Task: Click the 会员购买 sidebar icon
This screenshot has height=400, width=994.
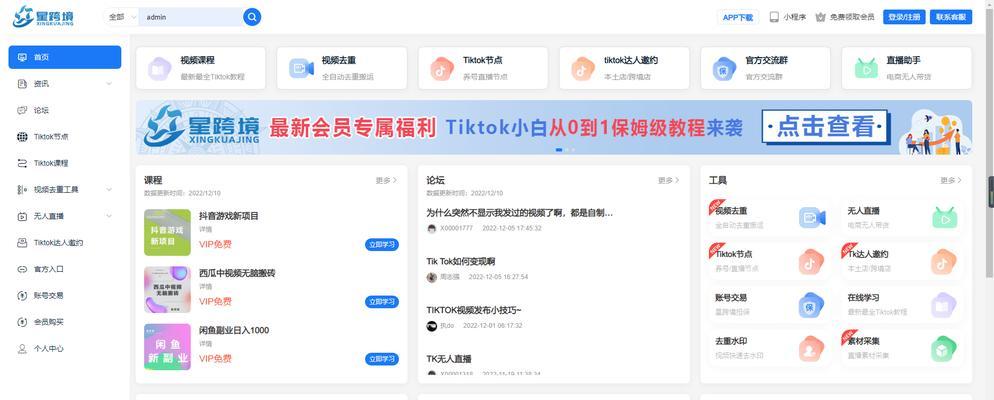Action: pos(22,322)
